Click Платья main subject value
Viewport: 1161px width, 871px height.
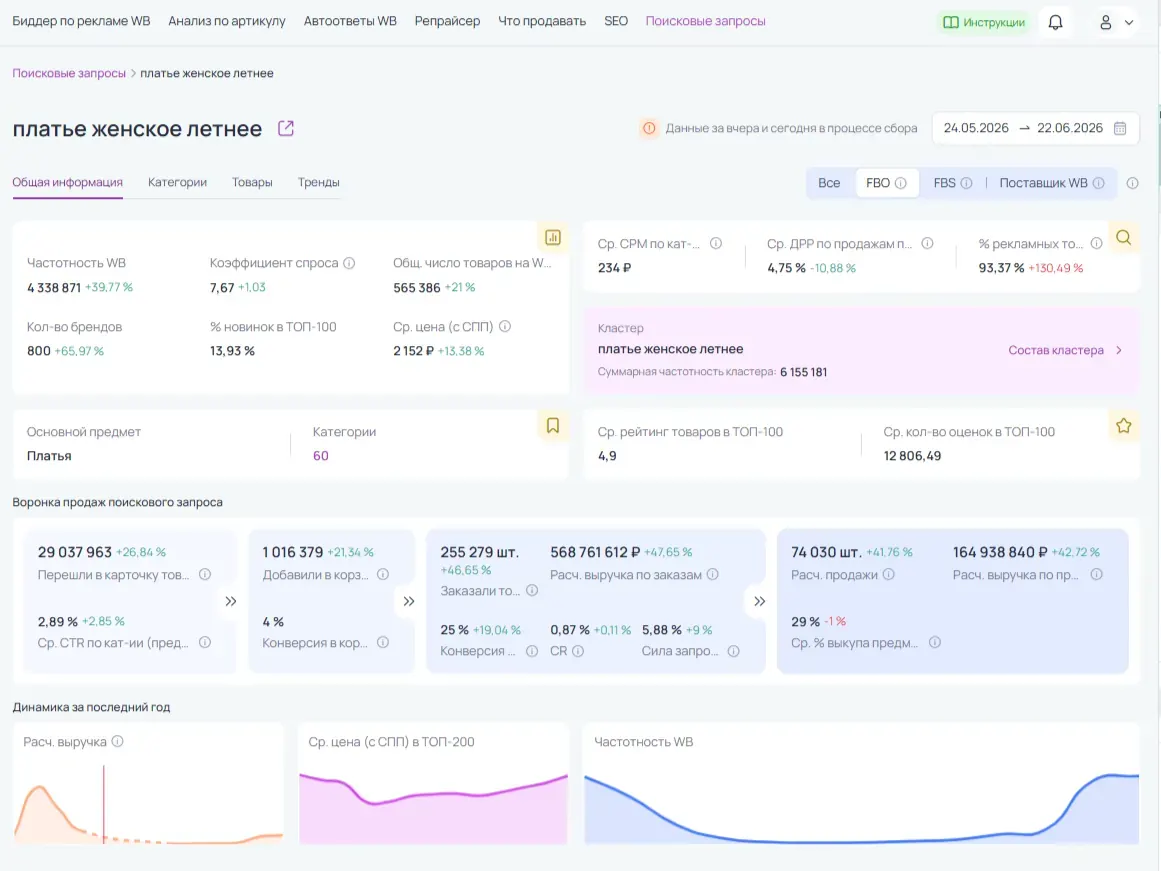pyautogui.click(x=49, y=455)
